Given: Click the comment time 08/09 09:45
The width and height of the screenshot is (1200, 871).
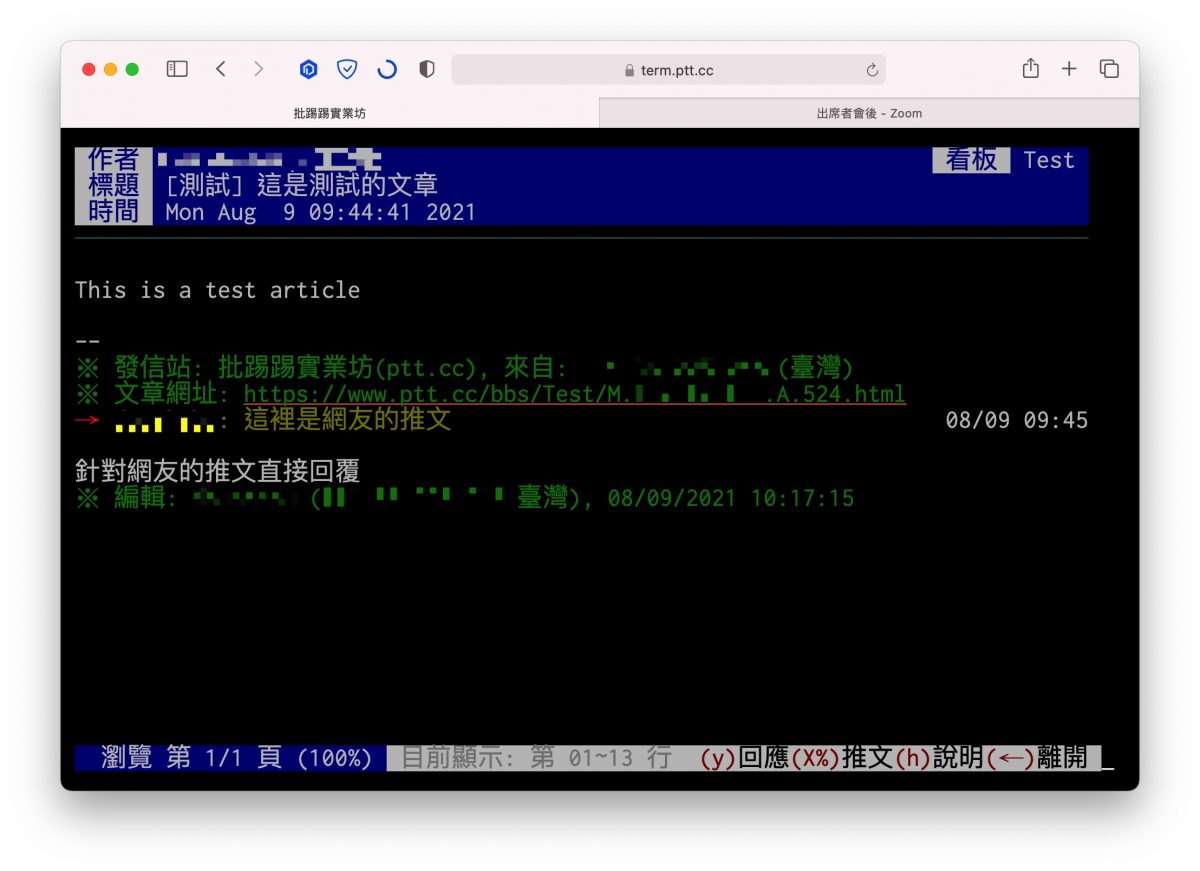Looking at the screenshot, I should 1017,420.
